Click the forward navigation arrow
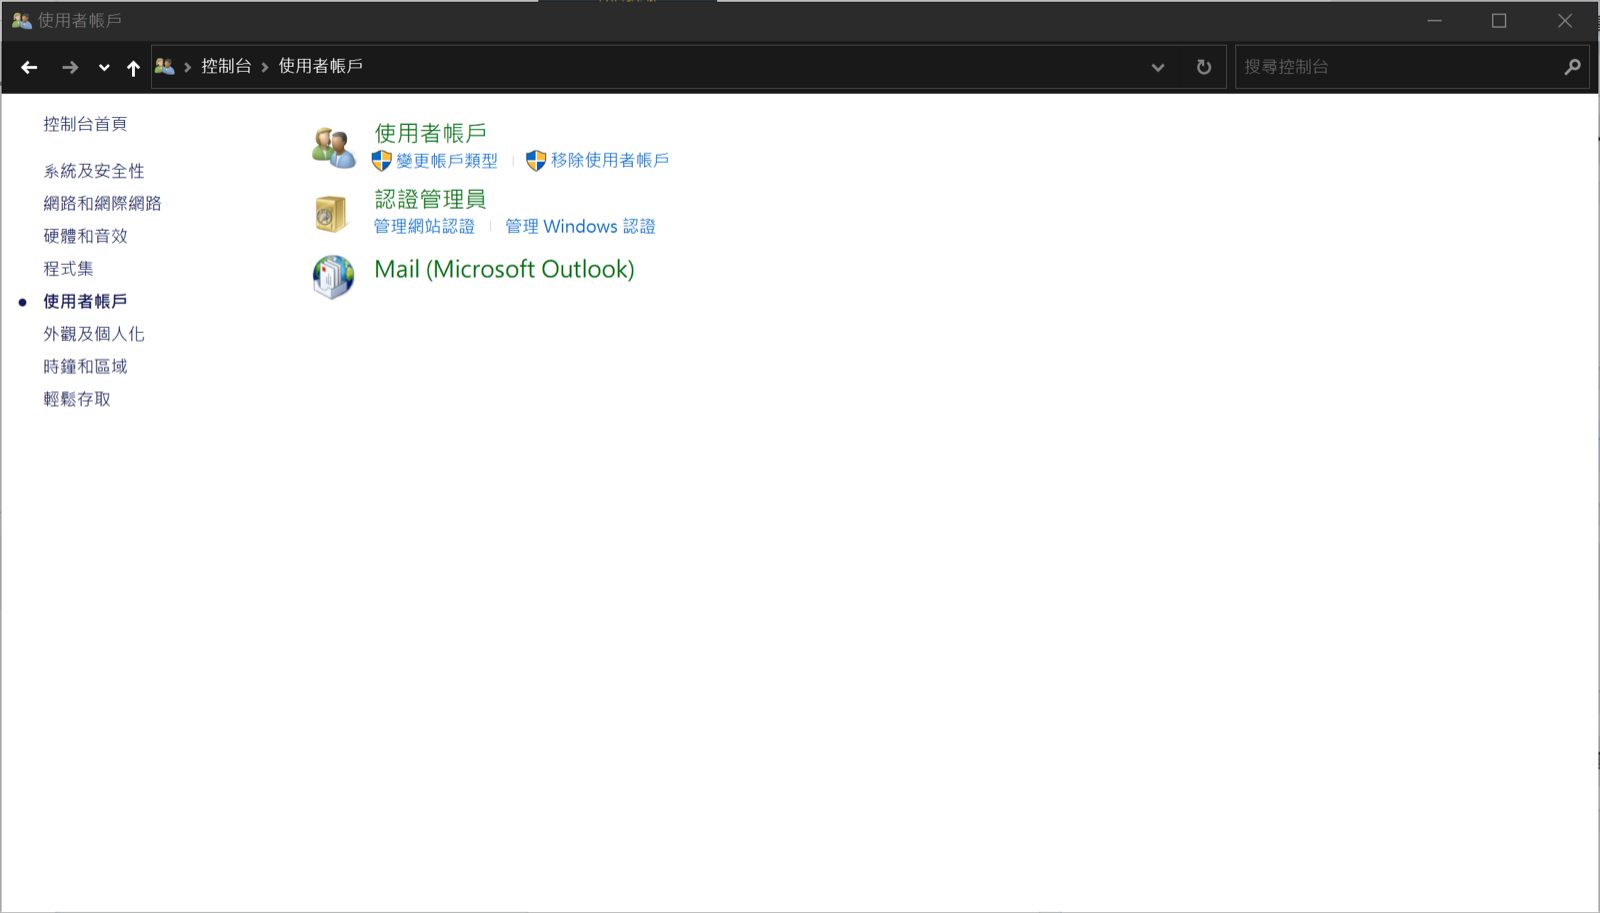This screenshot has width=1600, height=913. [70, 67]
